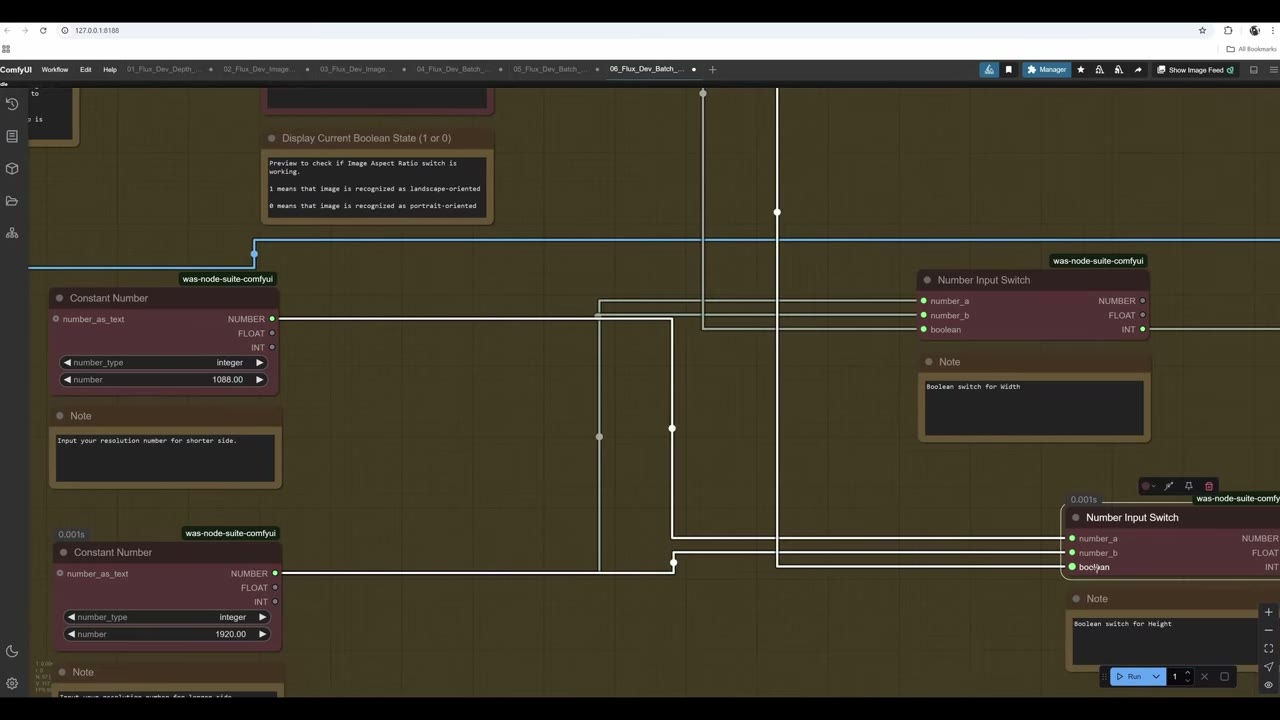Increase the 1088.00 number value arrow
Image resolution: width=1280 pixels, height=720 pixels.
(x=259, y=380)
